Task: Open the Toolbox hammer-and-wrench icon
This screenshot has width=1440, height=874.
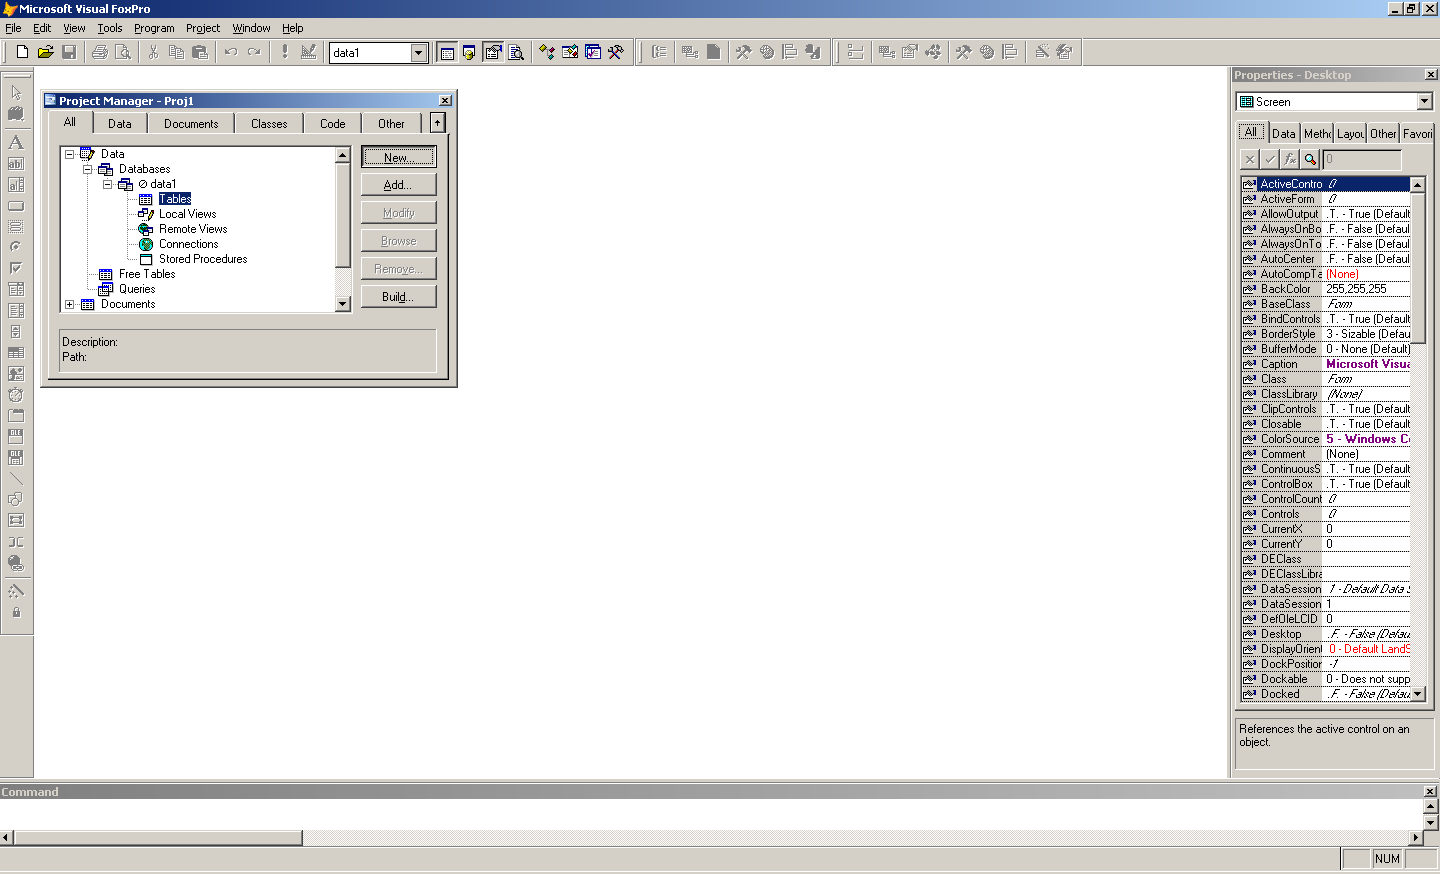Action: click(616, 52)
